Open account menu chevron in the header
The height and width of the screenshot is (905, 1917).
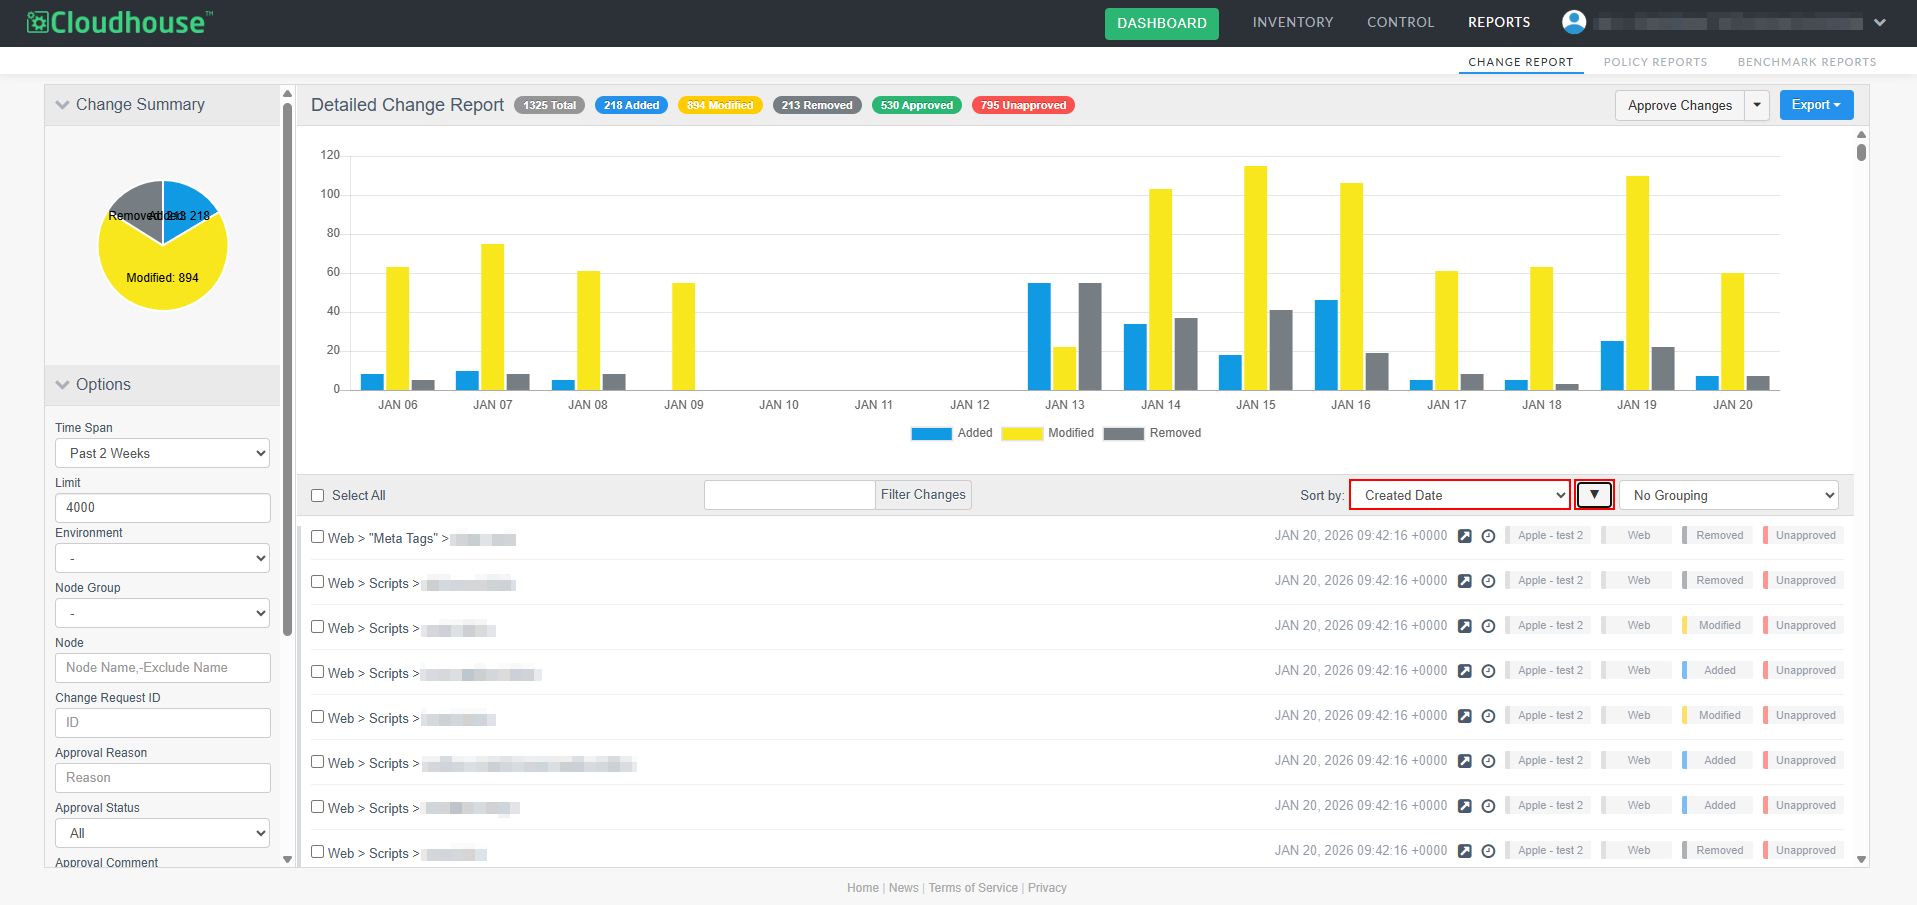click(1880, 23)
